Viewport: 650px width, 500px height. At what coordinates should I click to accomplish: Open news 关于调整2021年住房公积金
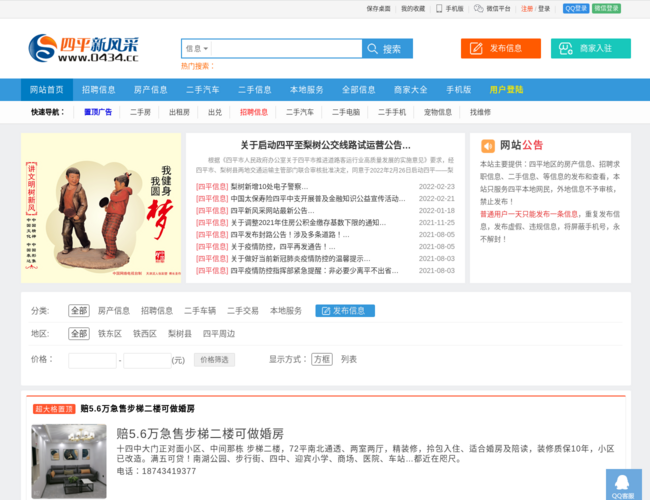point(308,223)
